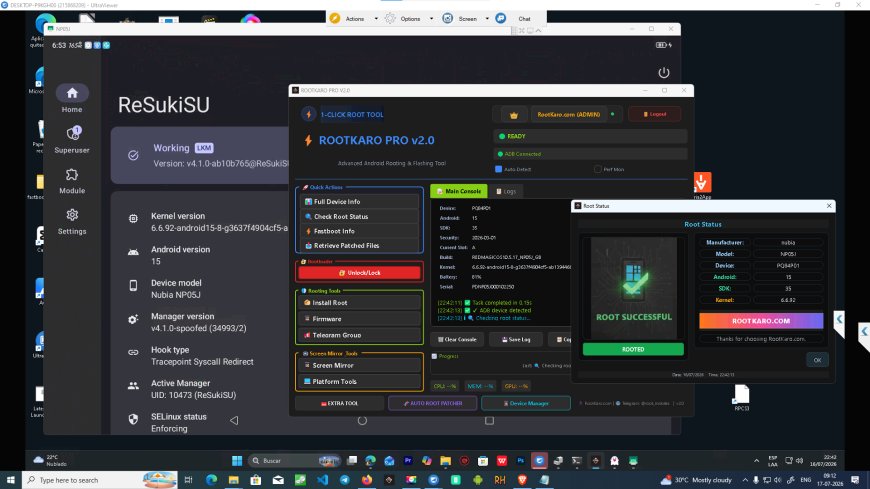Click Fastboot Info button
870x489 pixels.
(x=360, y=231)
